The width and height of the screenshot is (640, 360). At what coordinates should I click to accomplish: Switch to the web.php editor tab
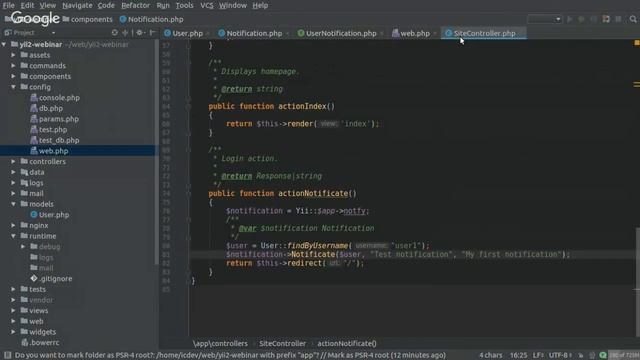point(415,33)
